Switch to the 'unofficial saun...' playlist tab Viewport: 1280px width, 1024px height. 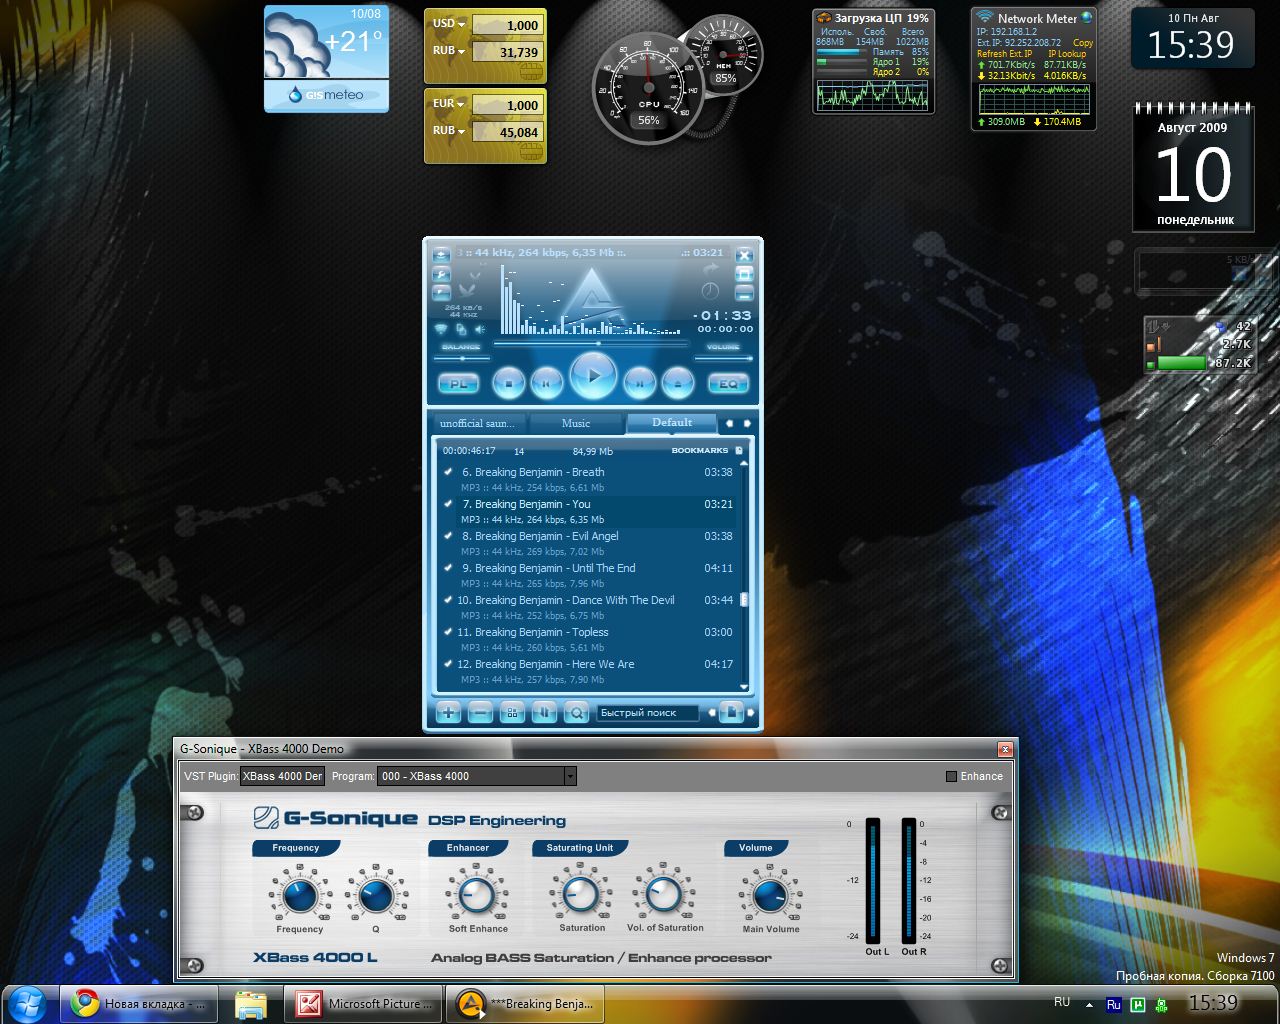477,423
